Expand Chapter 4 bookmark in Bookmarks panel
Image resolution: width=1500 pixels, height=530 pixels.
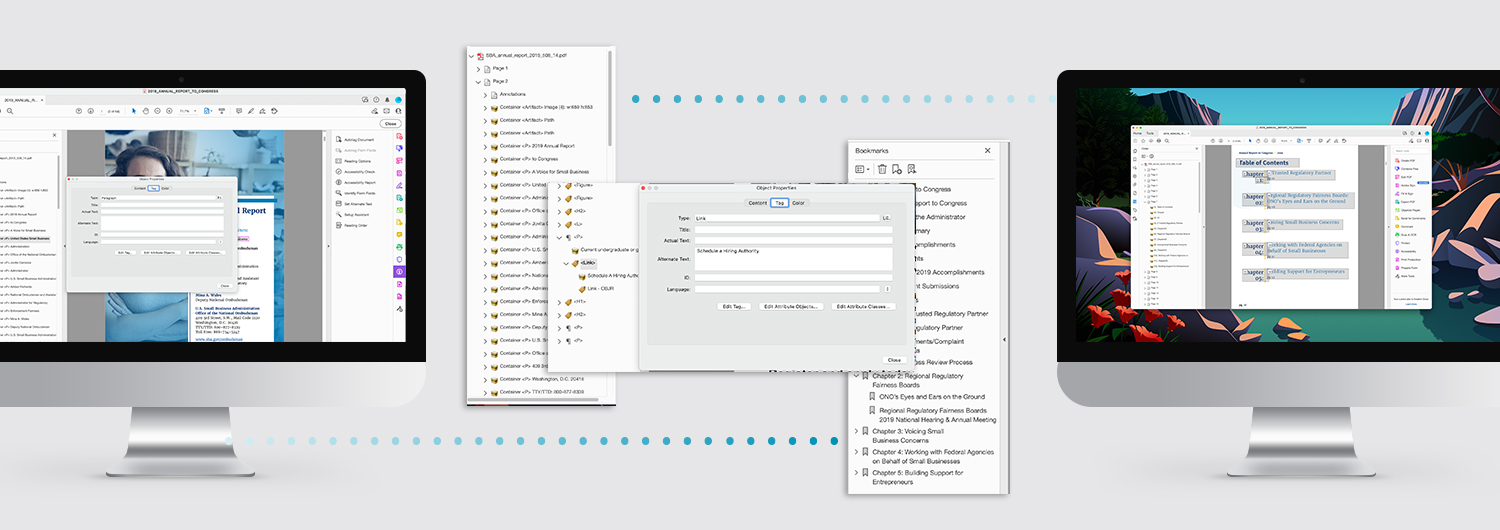[x=856, y=452]
